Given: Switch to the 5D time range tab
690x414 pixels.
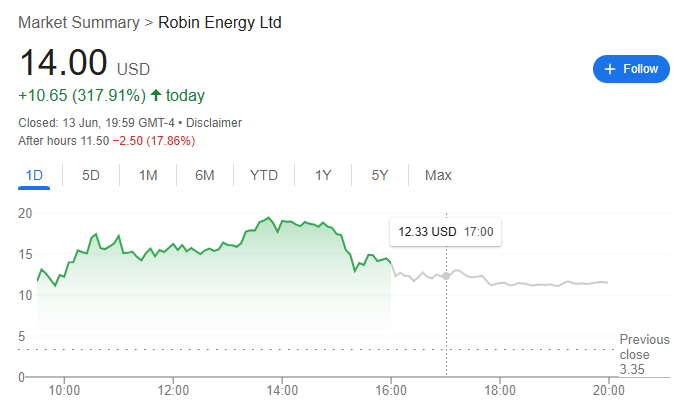Looking at the screenshot, I should (91, 175).
